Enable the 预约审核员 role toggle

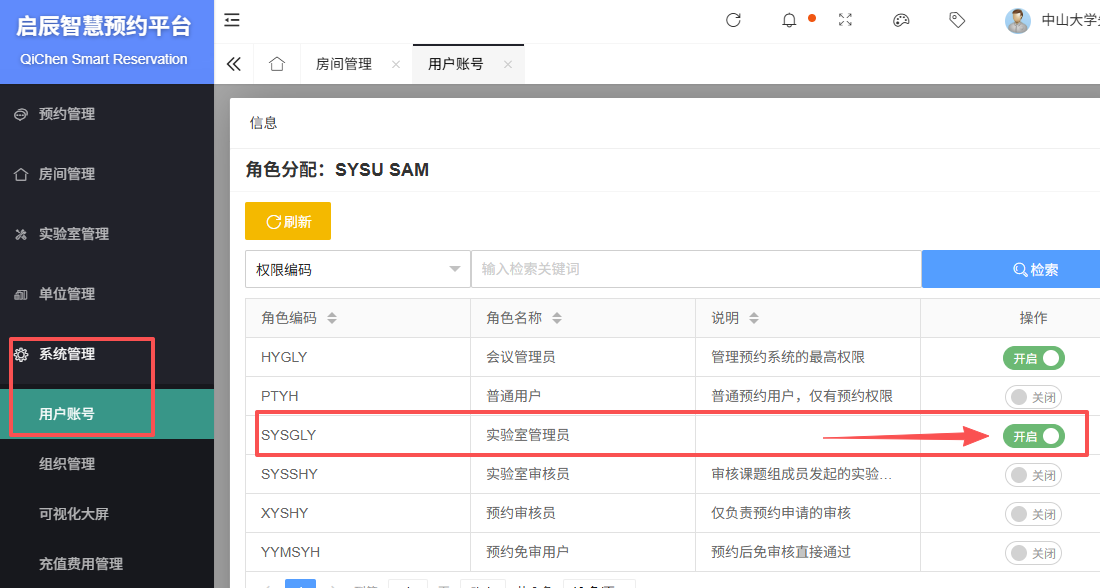[x=1034, y=514]
